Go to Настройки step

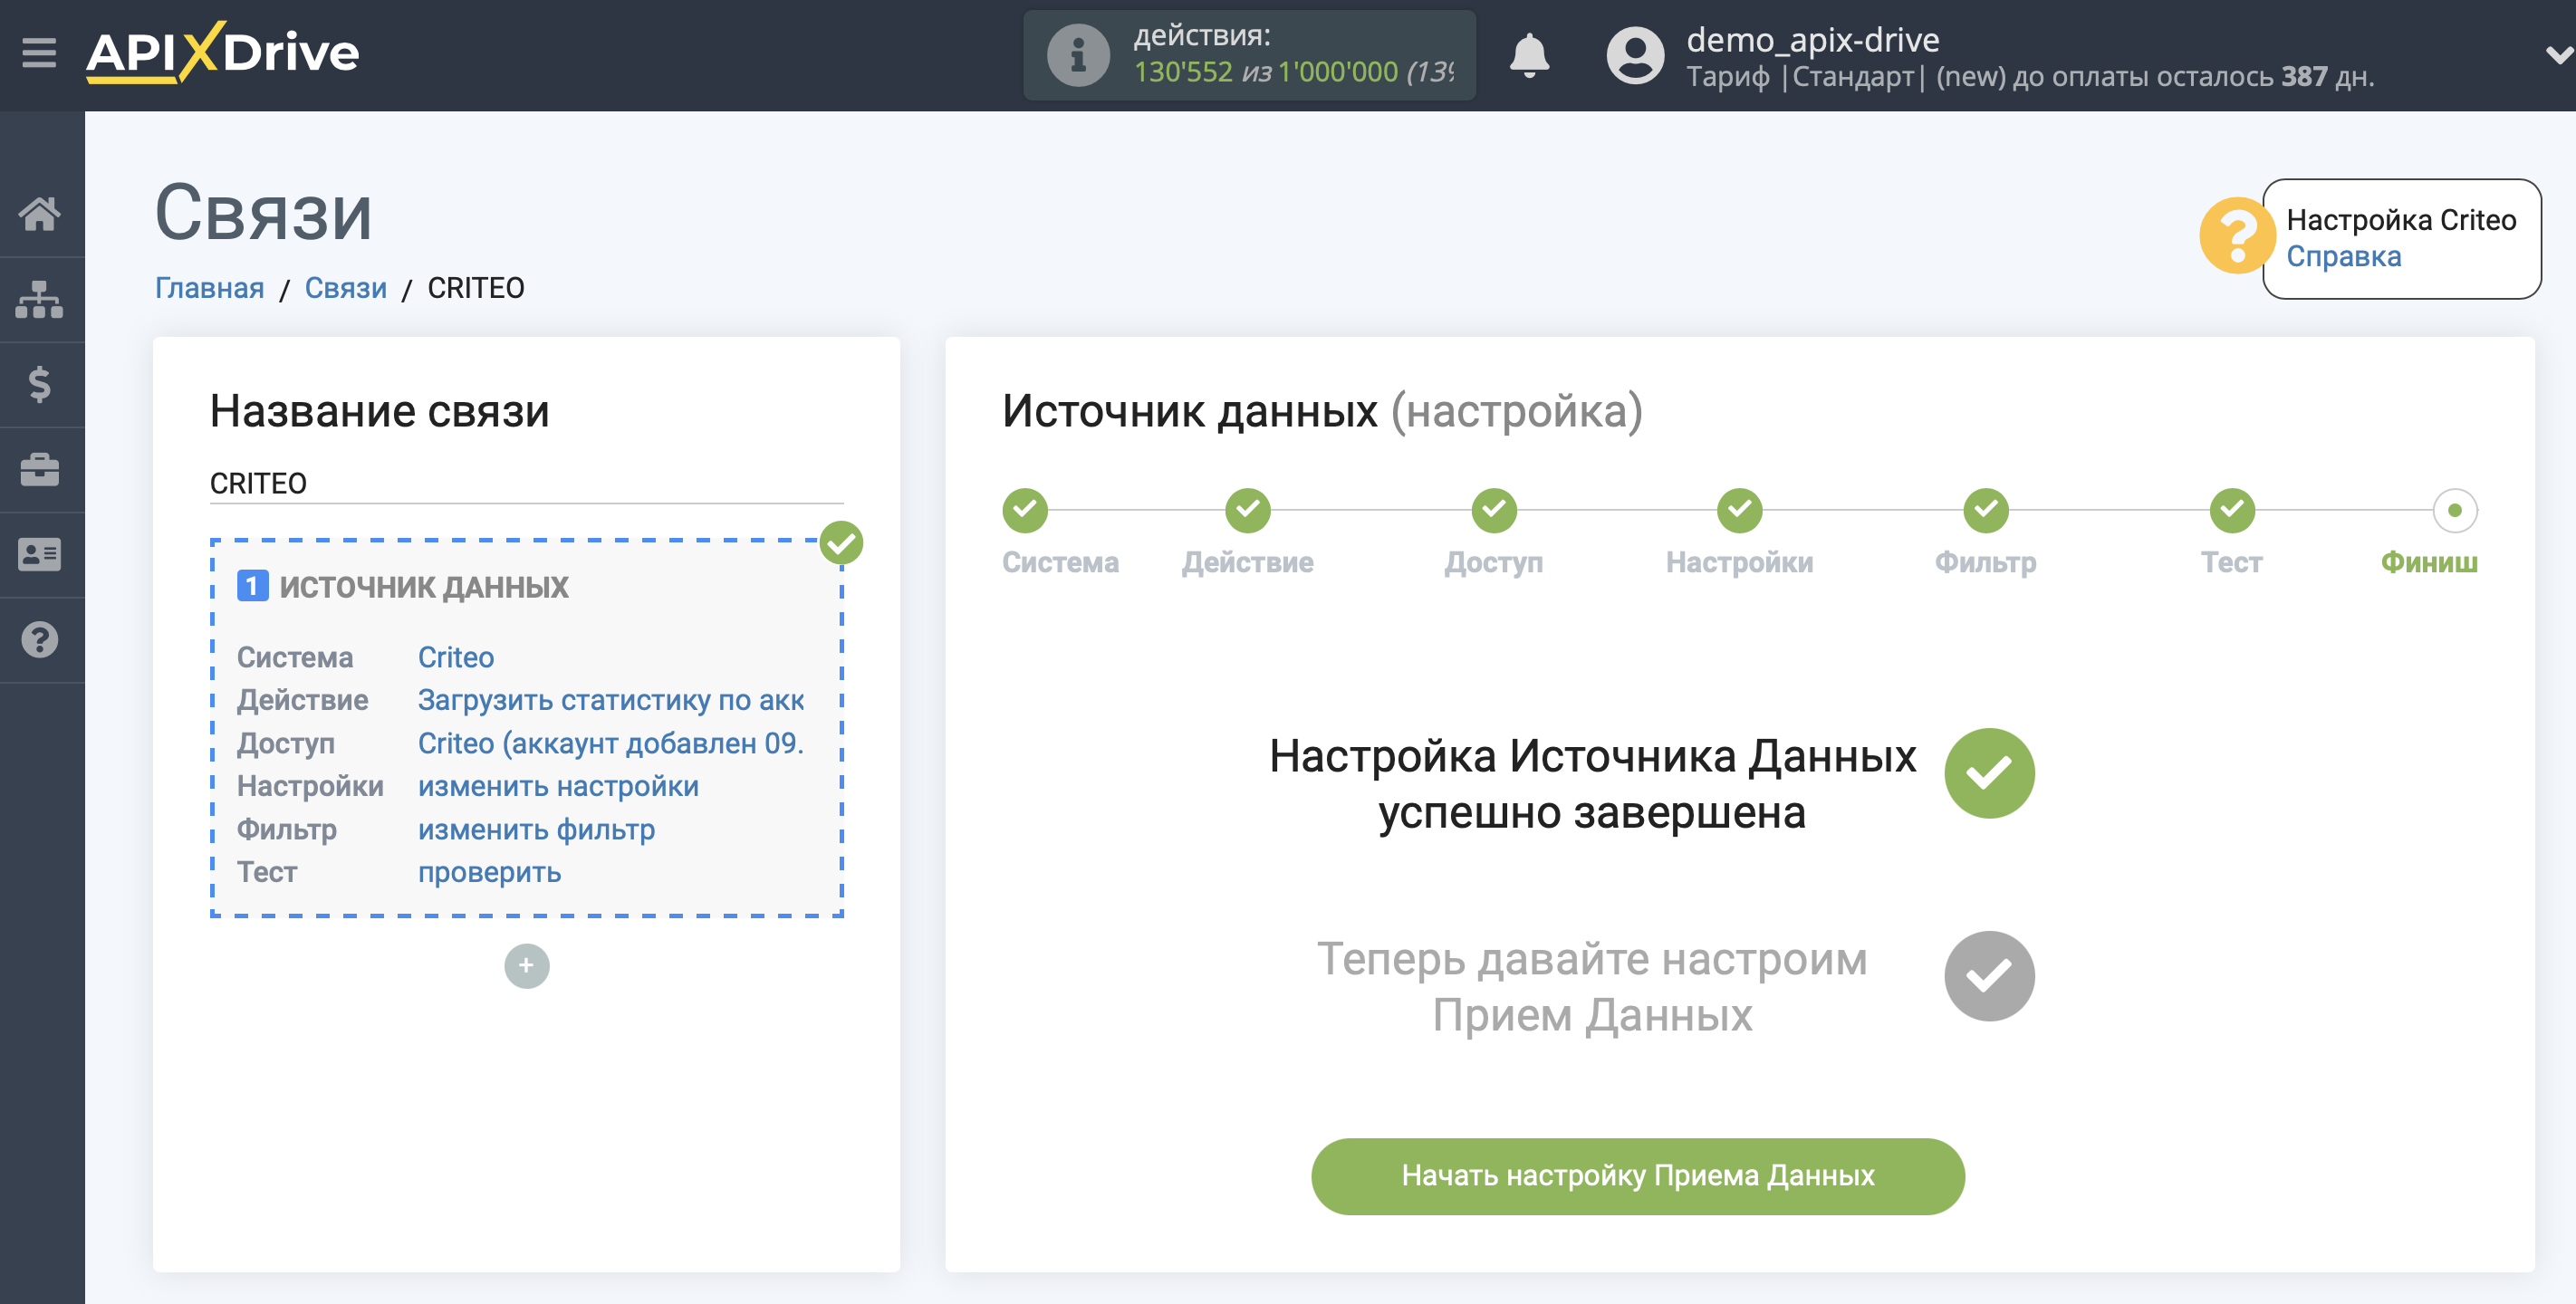click(1739, 562)
